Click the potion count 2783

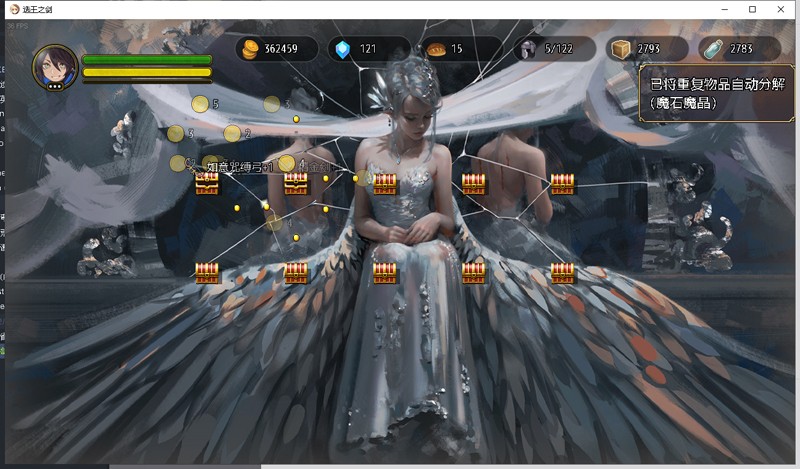(741, 49)
